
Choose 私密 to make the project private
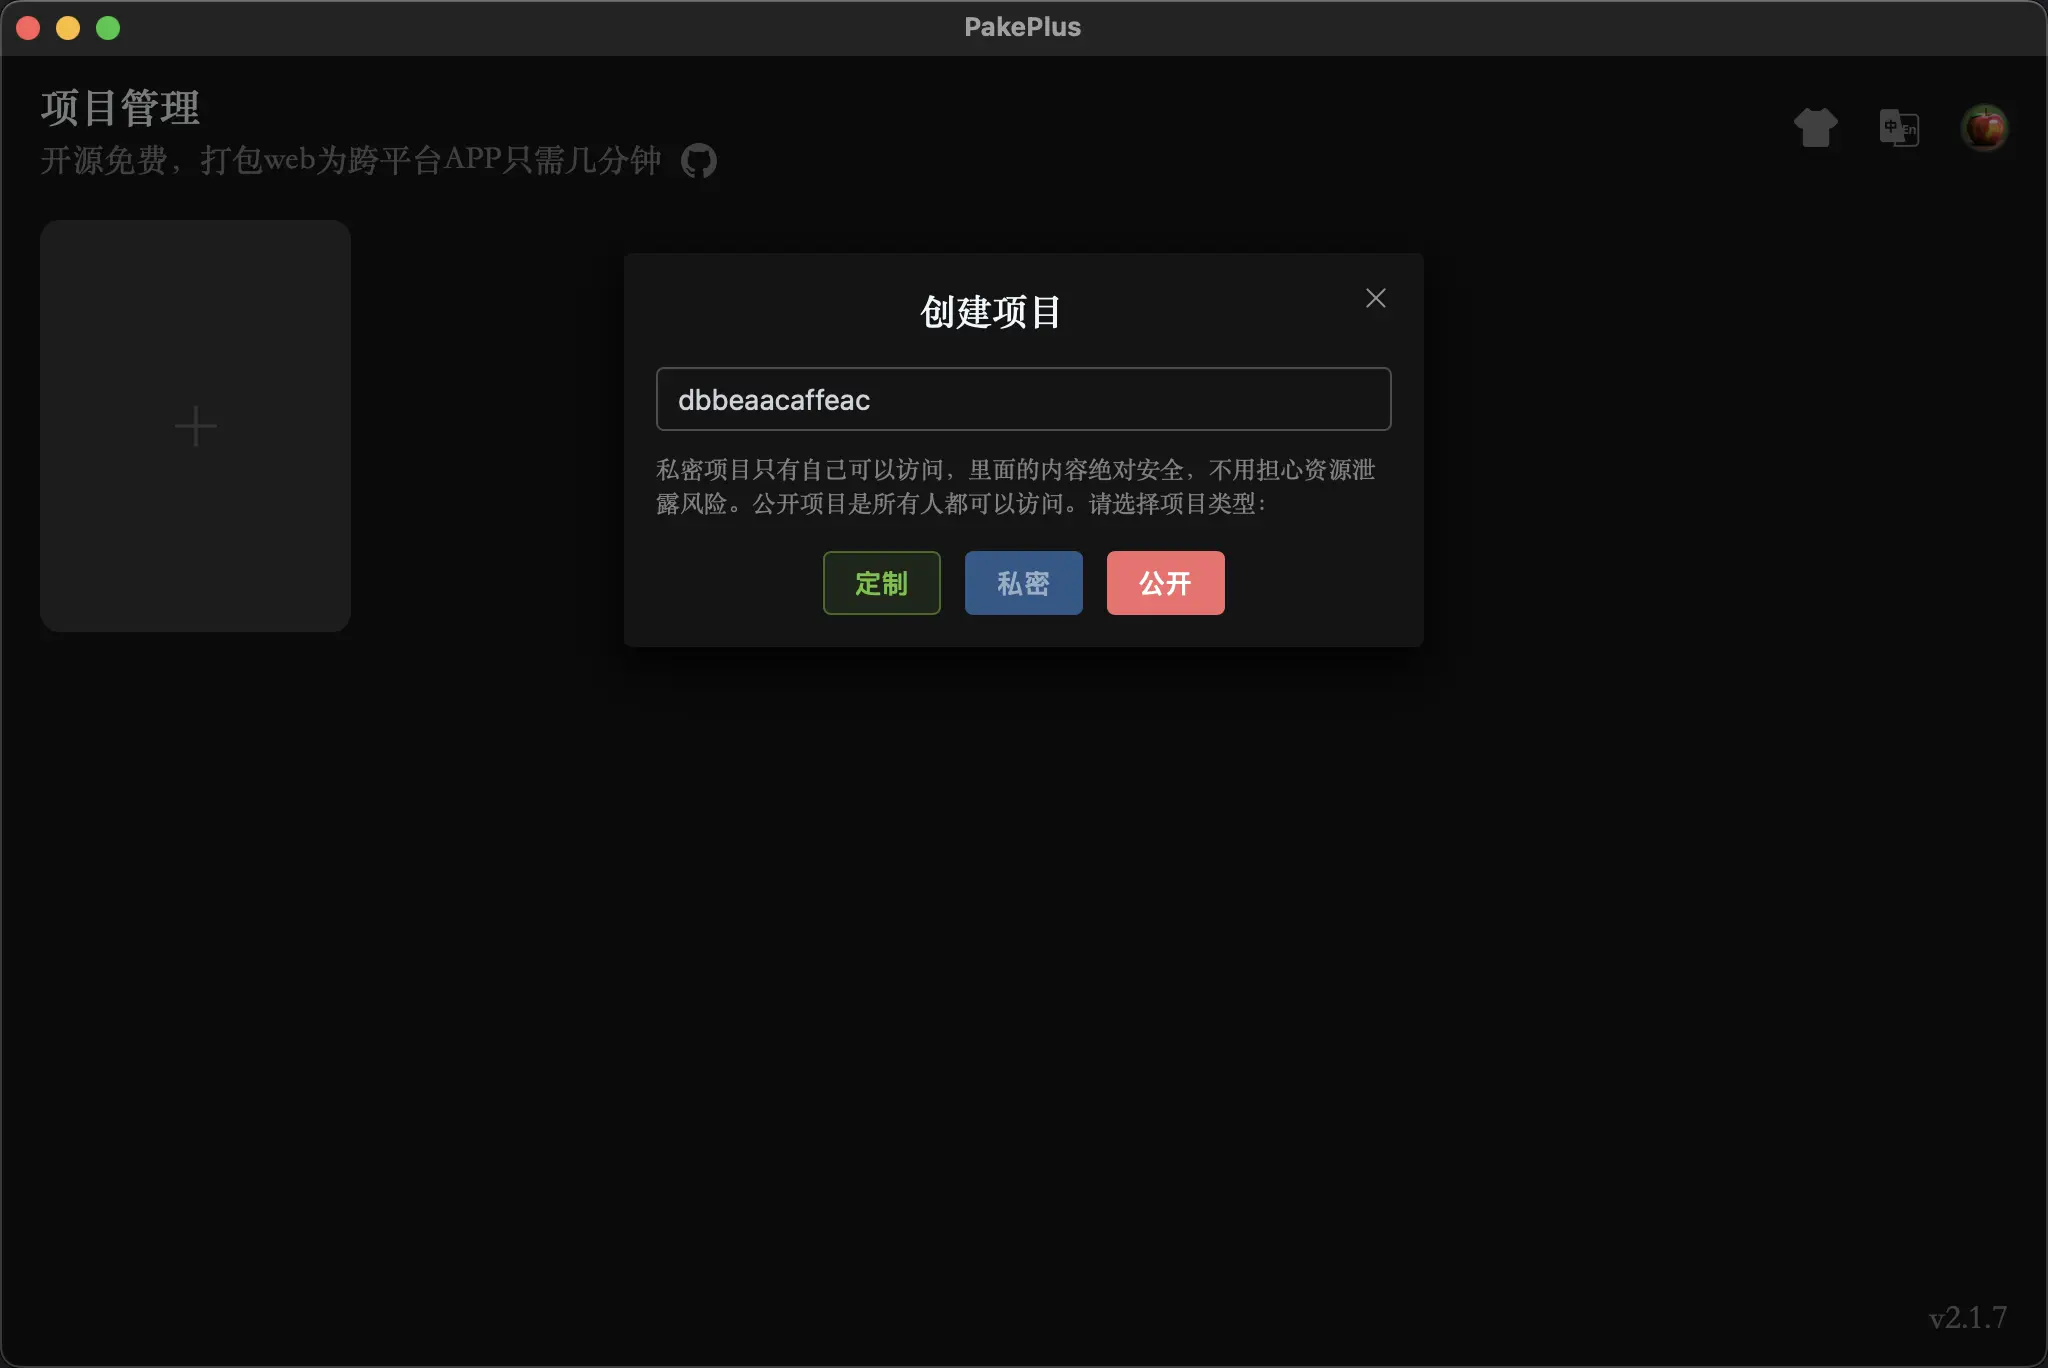pyautogui.click(x=1023, y=583)
